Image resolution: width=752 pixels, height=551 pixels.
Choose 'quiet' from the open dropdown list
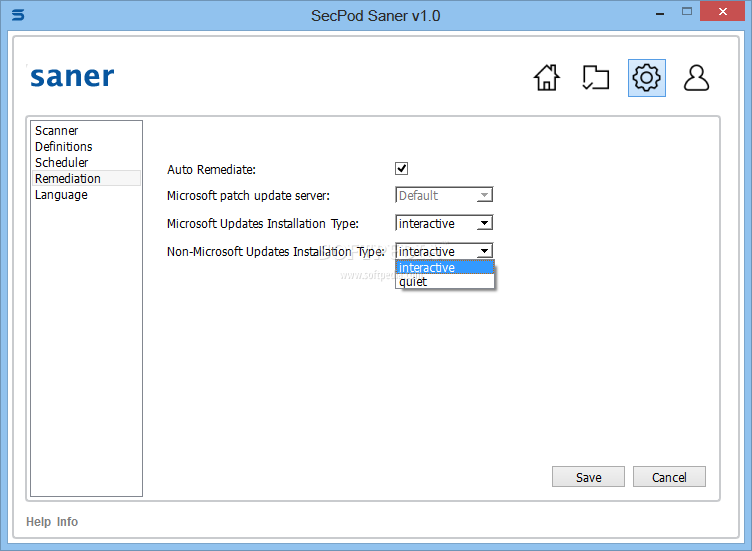tap(445, 281)
